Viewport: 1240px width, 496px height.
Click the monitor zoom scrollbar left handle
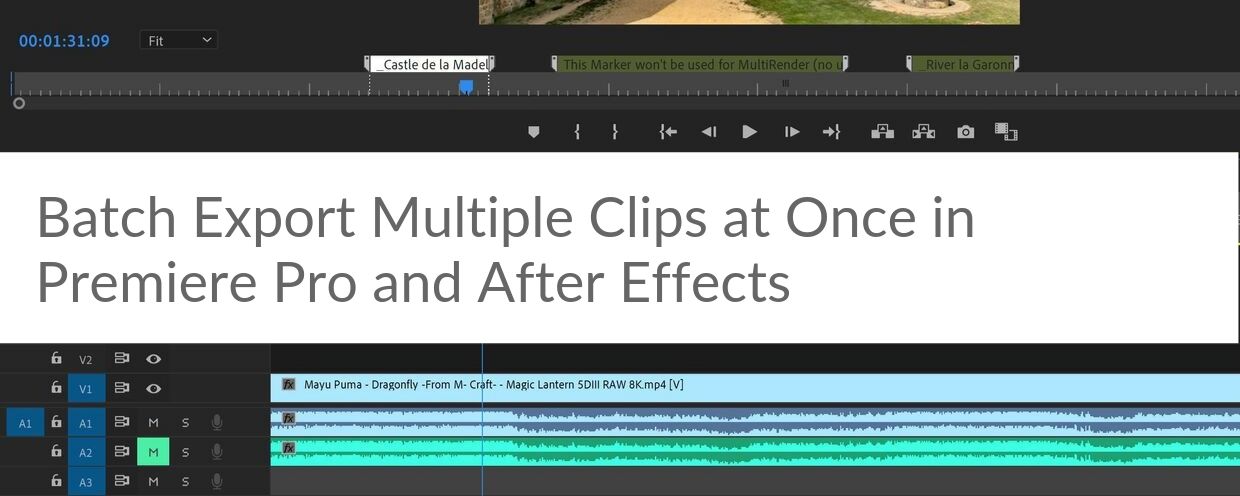coord(19,103)
